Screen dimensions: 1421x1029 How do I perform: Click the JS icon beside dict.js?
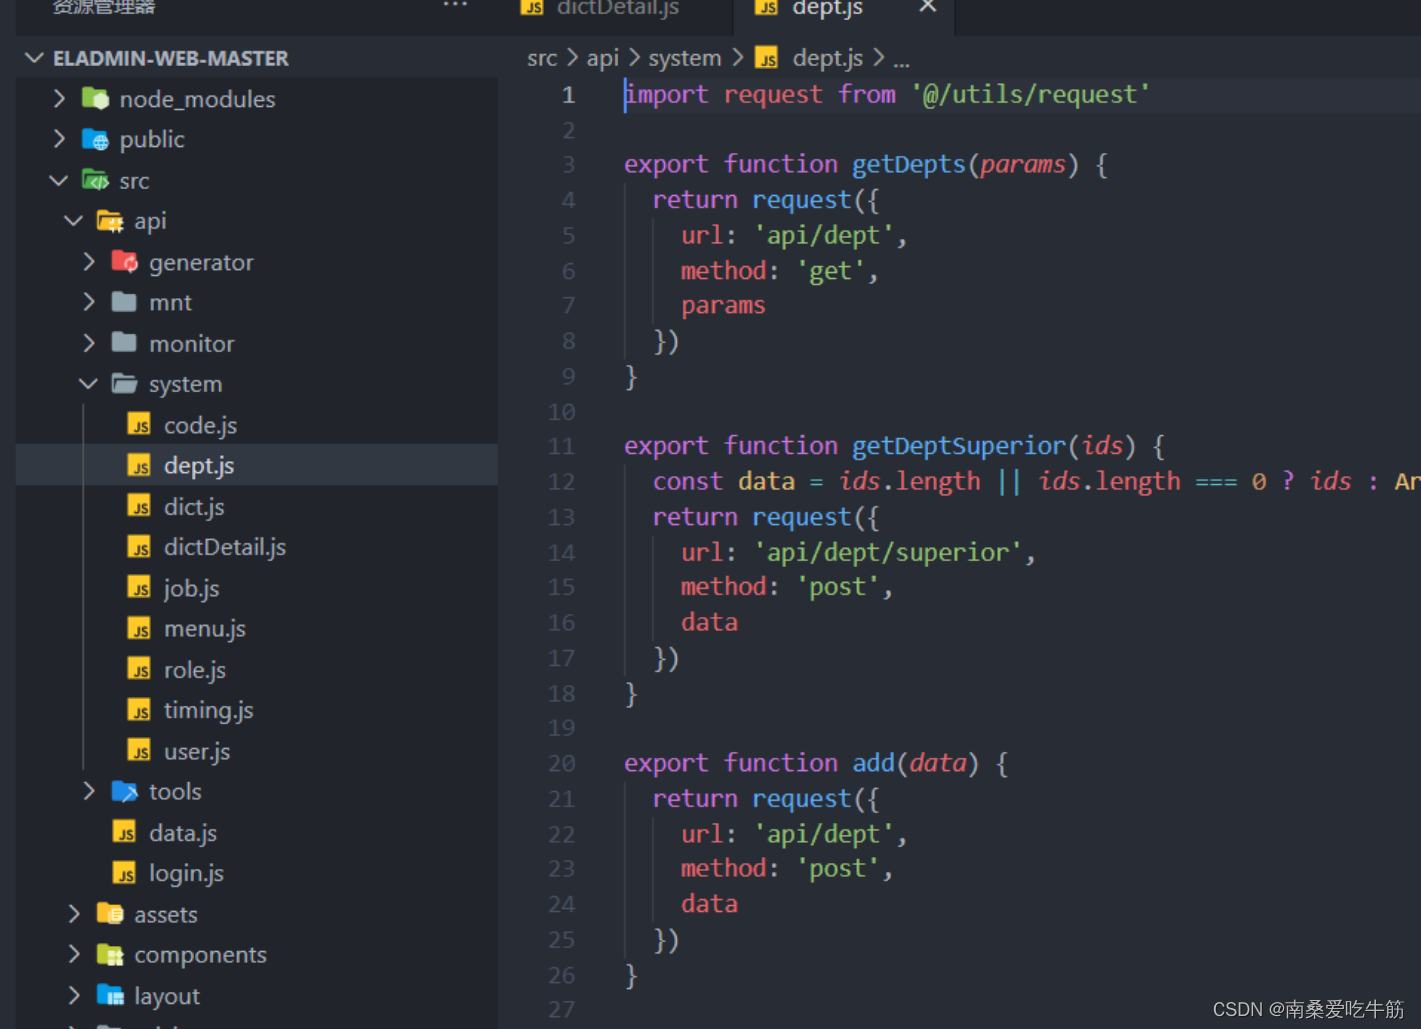click(x=139, y=506)
